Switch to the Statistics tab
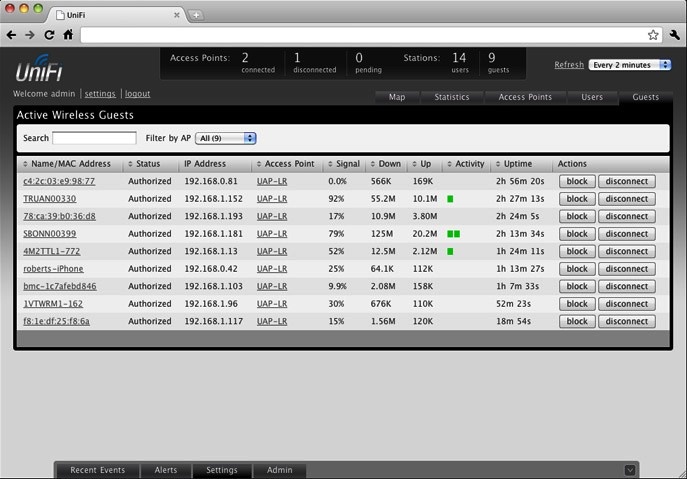The height and width of the screenshot is (479, 687). (x=452, y=97)
